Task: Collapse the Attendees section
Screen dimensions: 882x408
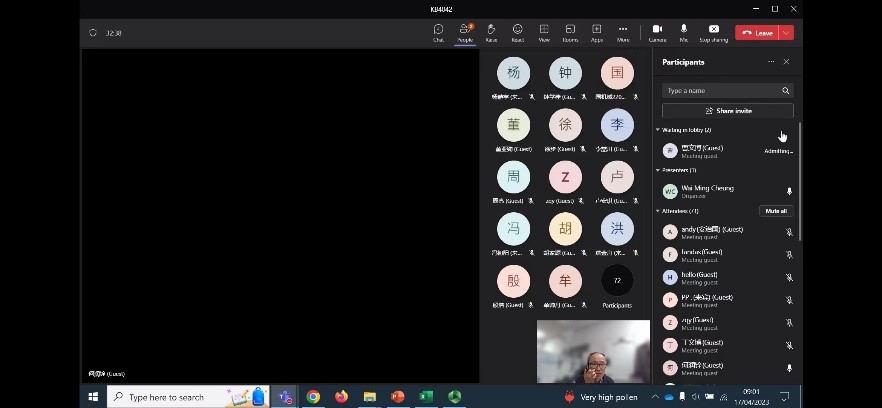Action: coord(658,211)
